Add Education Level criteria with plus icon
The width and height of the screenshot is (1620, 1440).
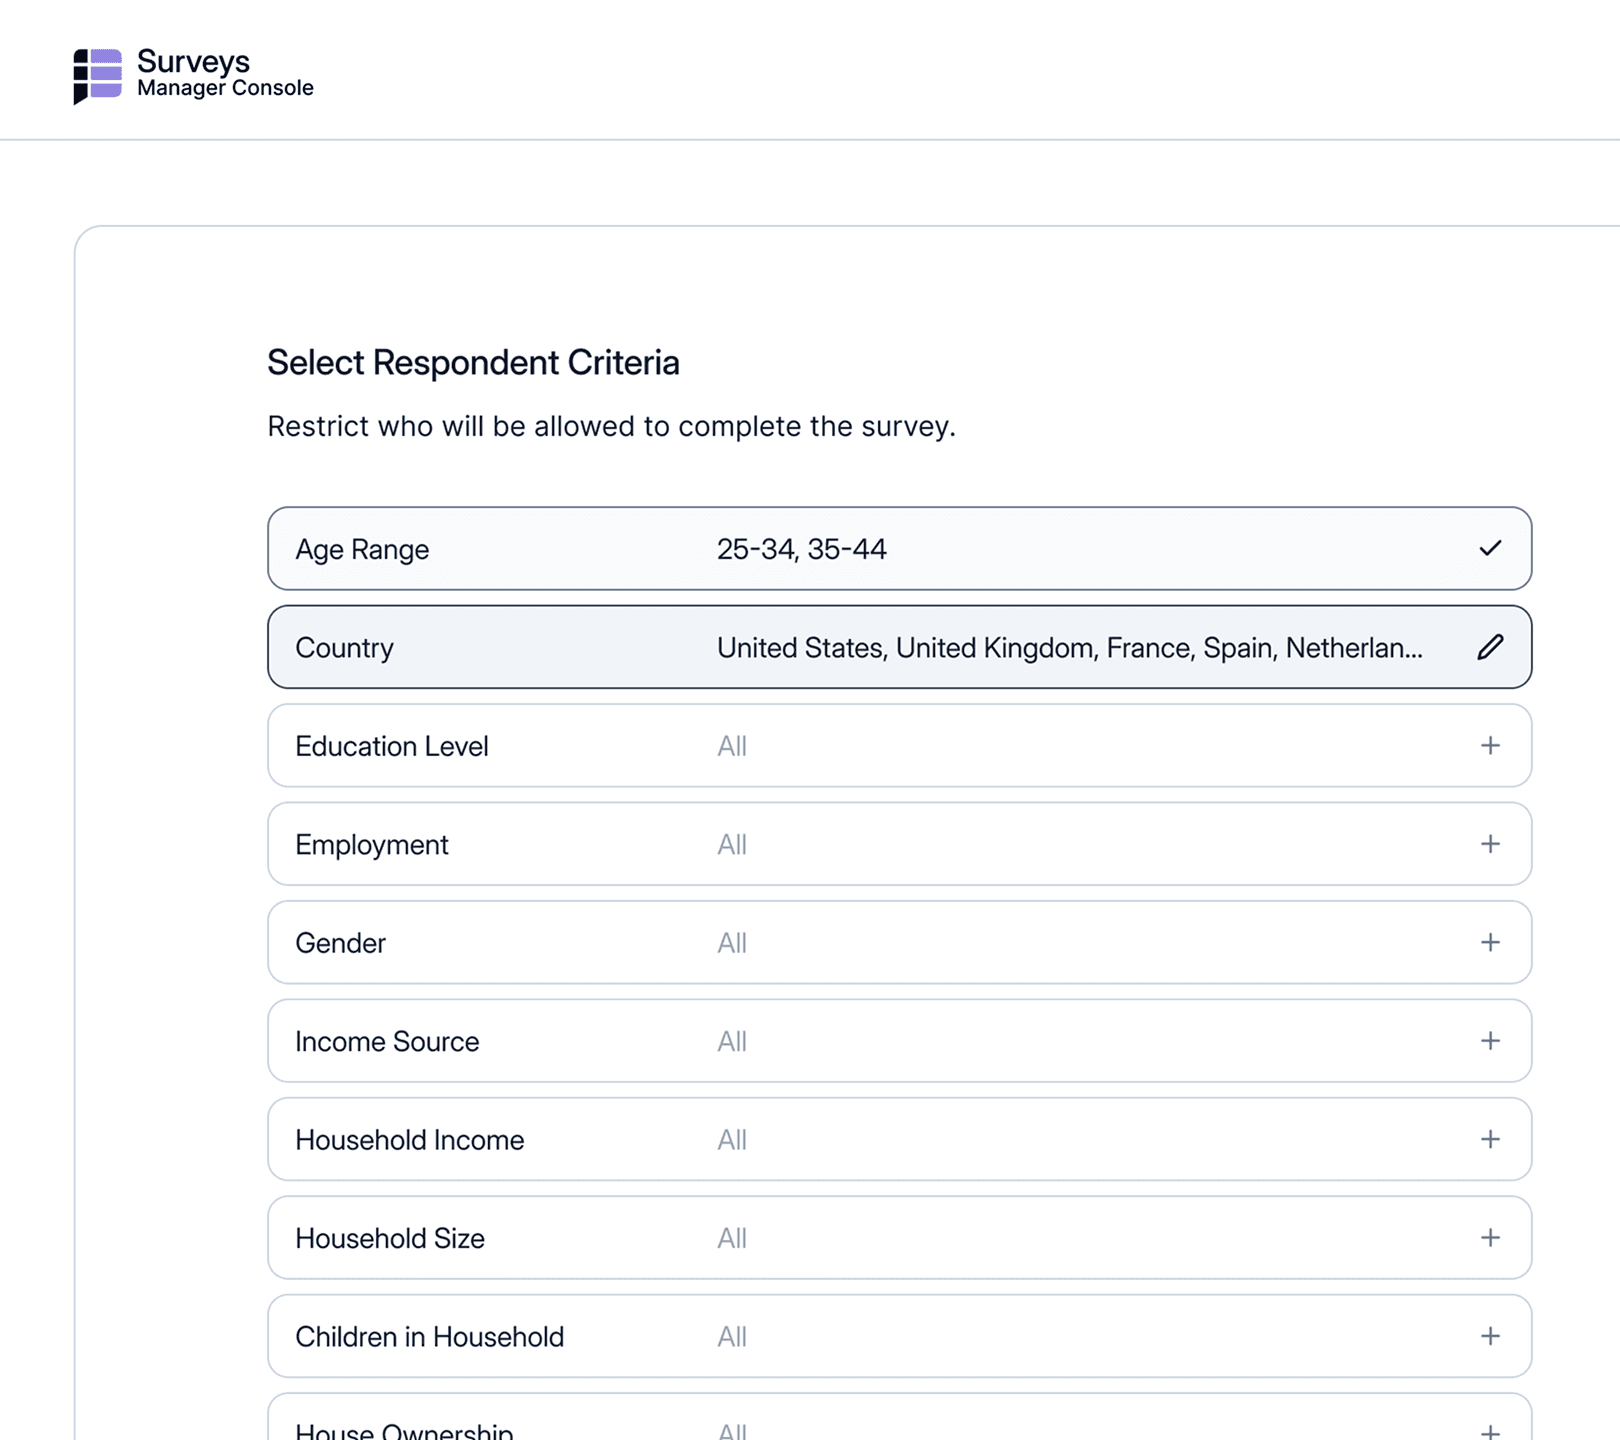1490,746
